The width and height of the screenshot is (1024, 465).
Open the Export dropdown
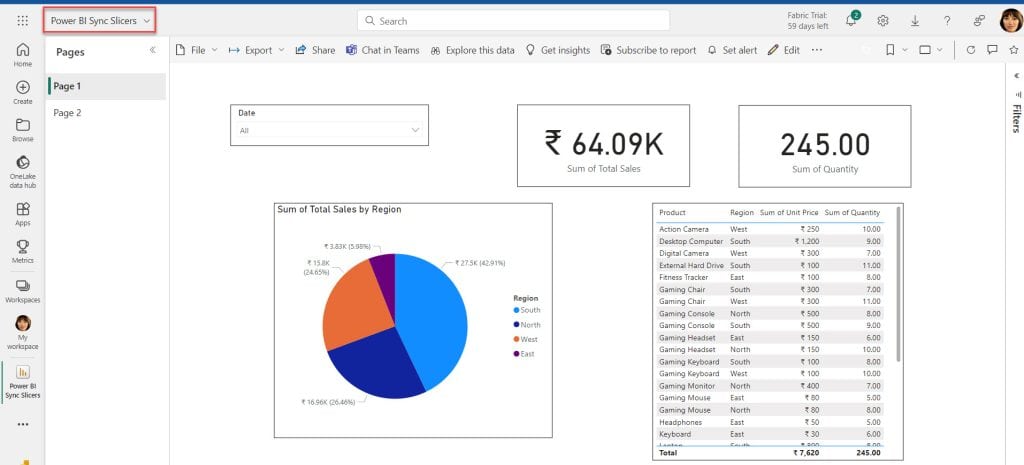[x=257, y=50]
